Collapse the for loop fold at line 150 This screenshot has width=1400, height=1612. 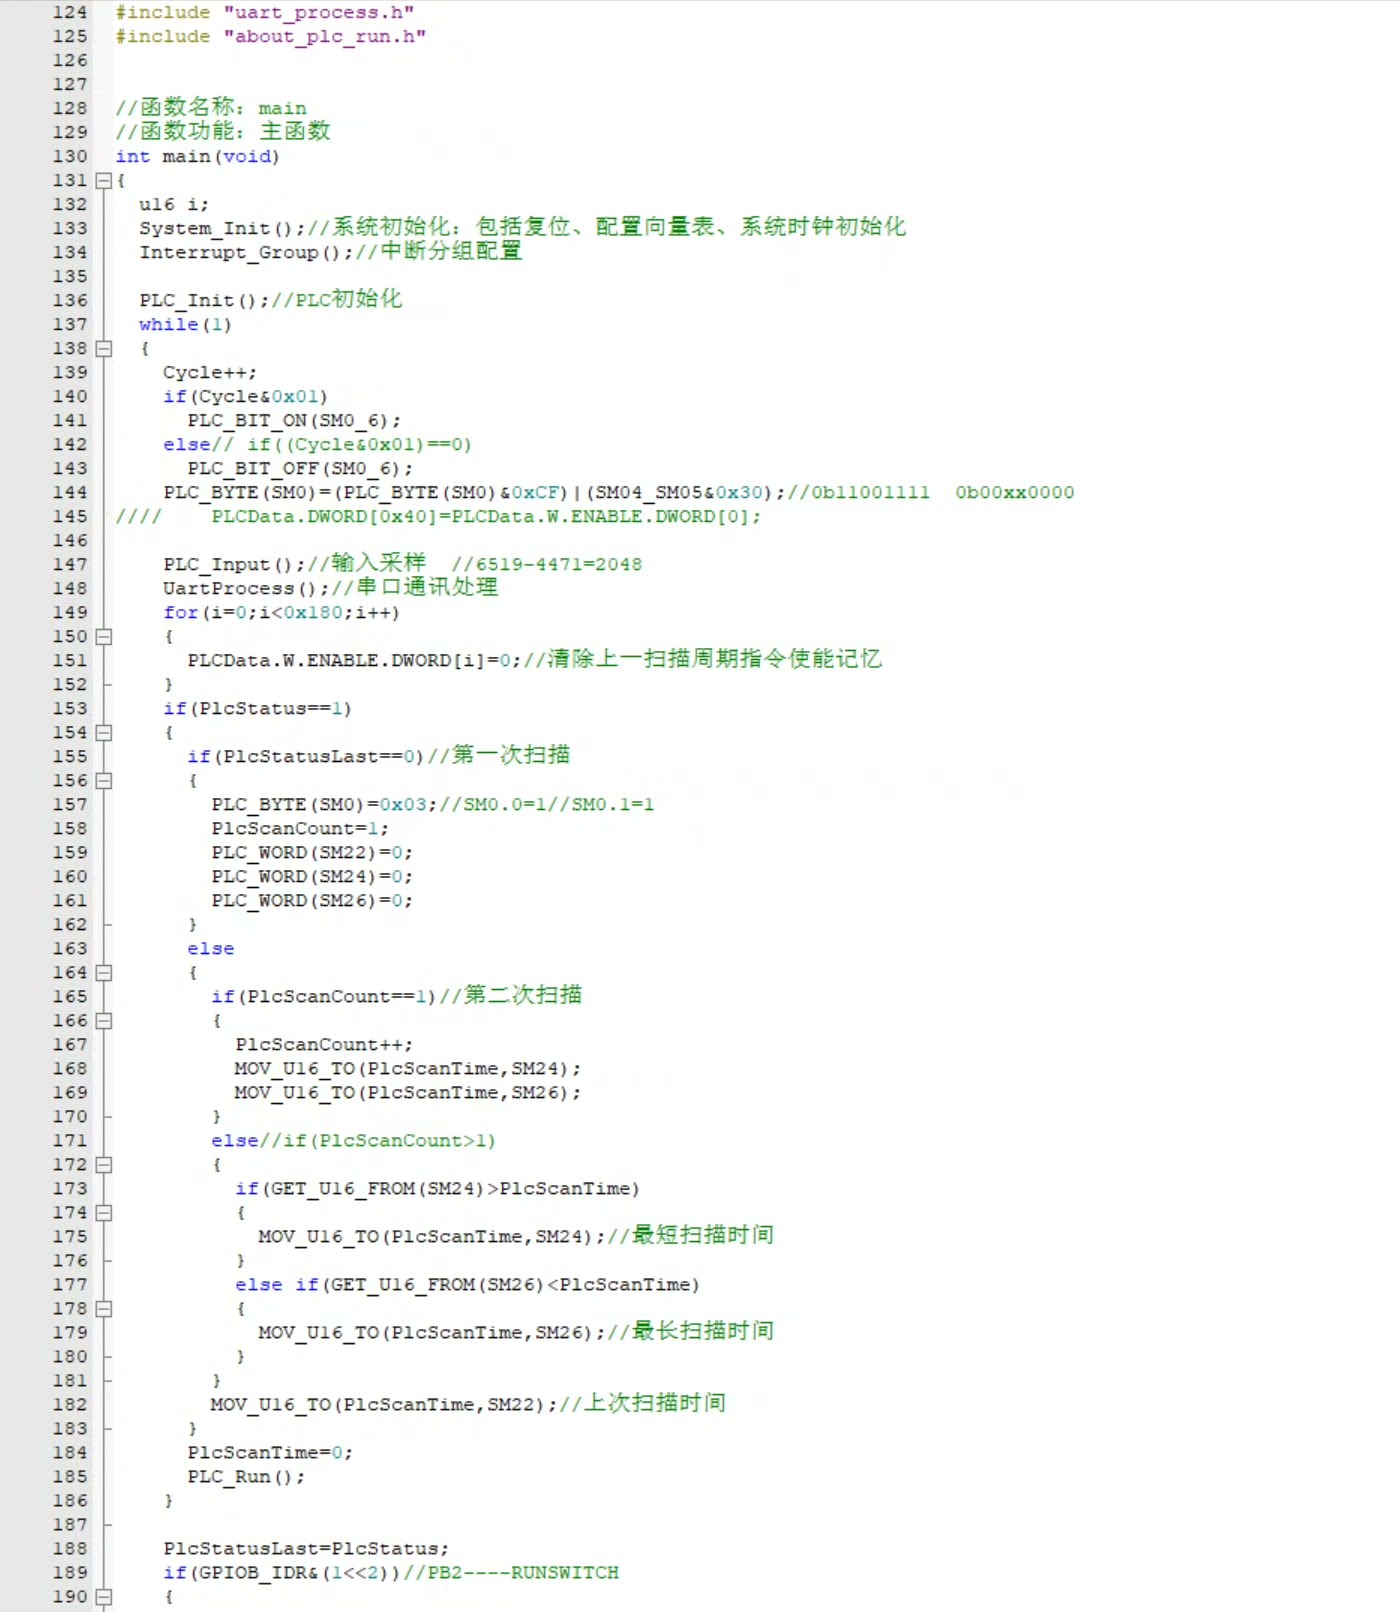click(103, 637)
